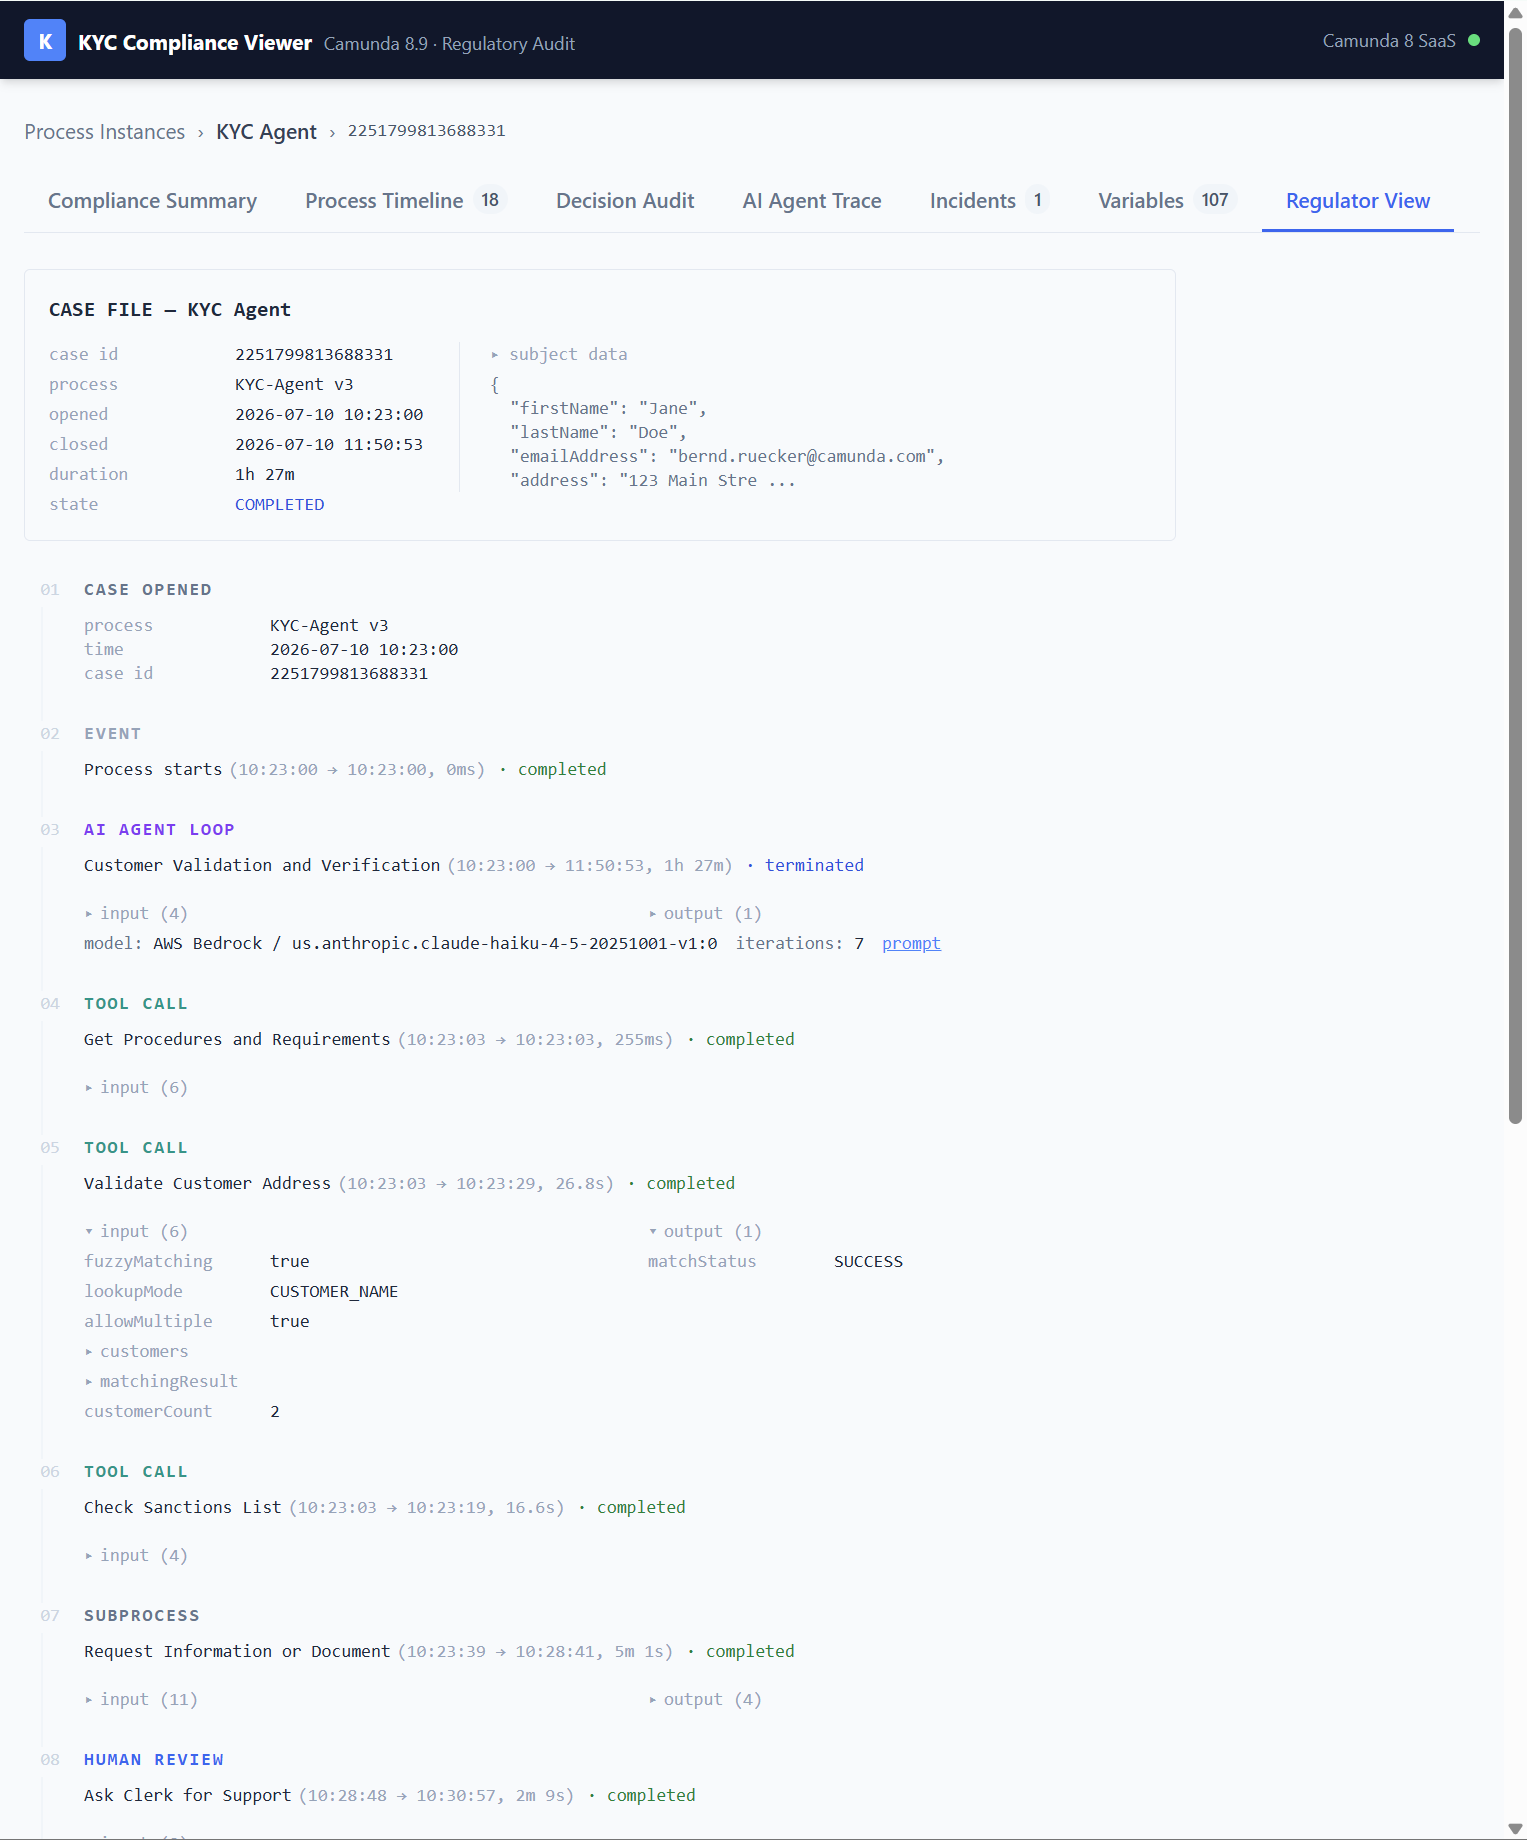
Task: Switch to the Variables tab
Action: [x=1167, y=201]
